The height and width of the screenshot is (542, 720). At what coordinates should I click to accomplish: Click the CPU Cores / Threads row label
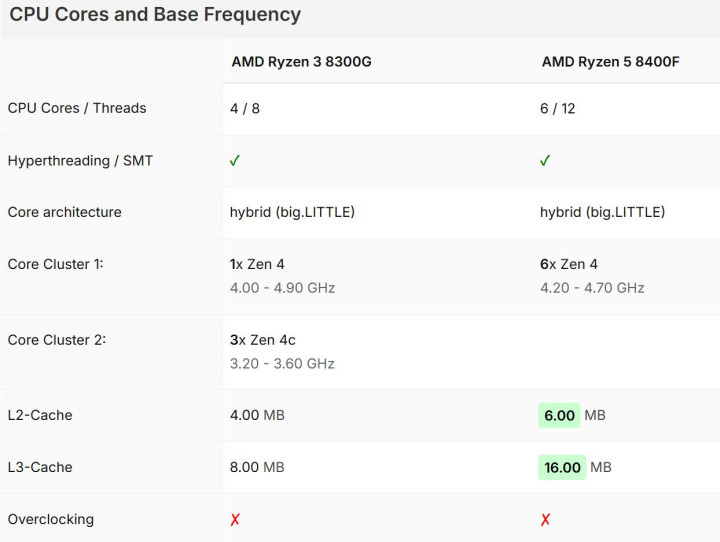coord(77,108)
